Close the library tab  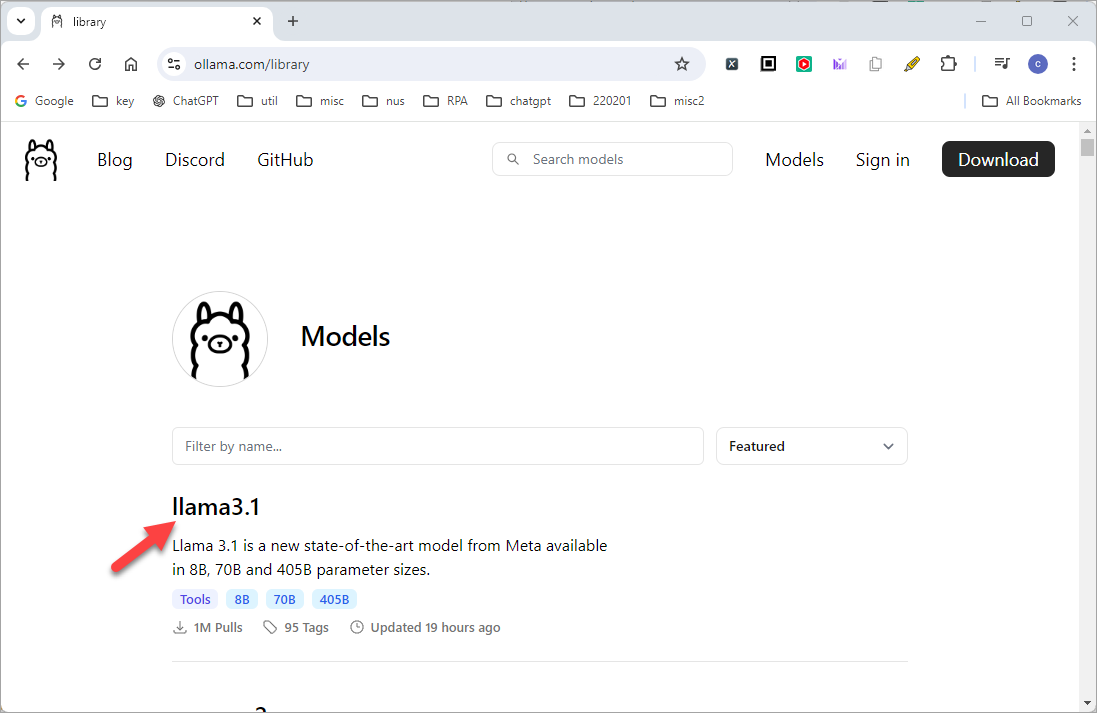click(257, 22)
